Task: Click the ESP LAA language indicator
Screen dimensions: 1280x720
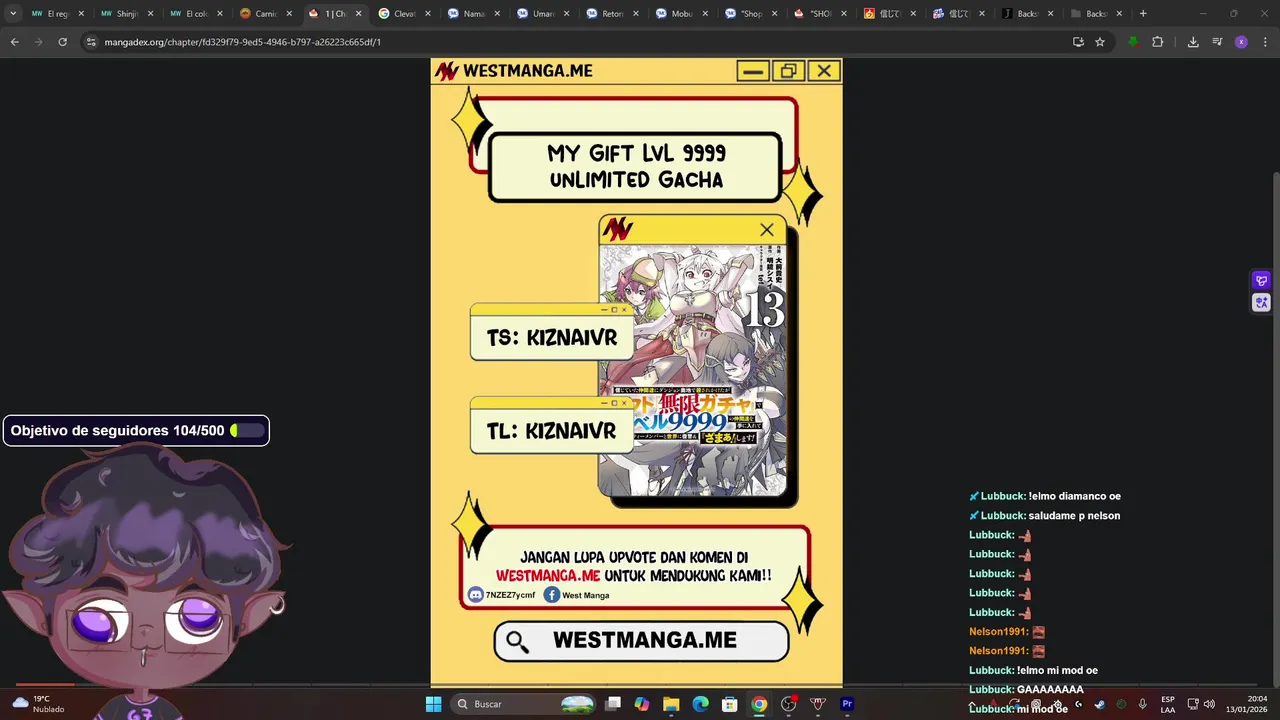Action: tap(1168, 704)
